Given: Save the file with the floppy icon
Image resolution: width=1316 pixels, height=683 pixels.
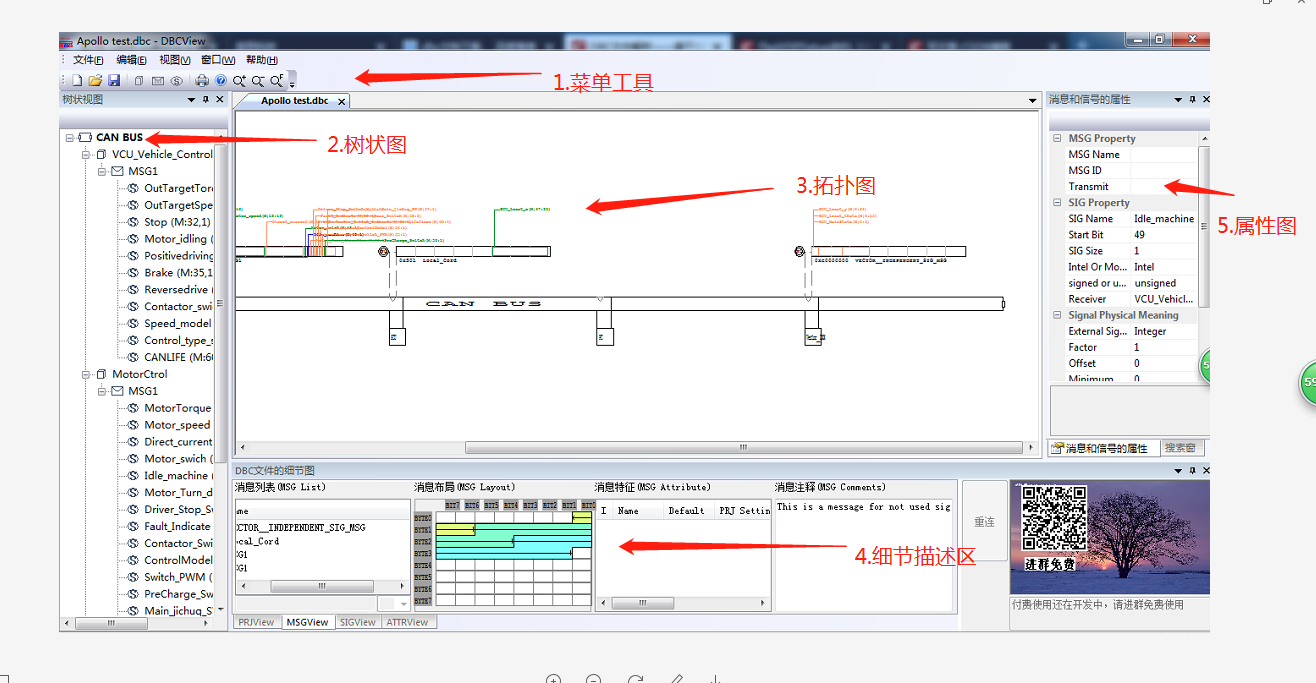Looking at the screenshot, I should tap(114, 80).
